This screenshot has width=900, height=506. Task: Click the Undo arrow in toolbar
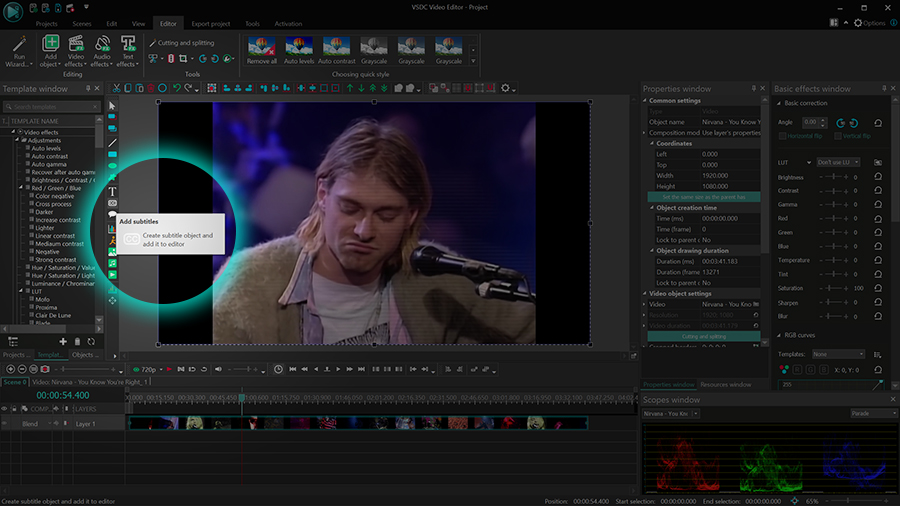tap(177, 88)
